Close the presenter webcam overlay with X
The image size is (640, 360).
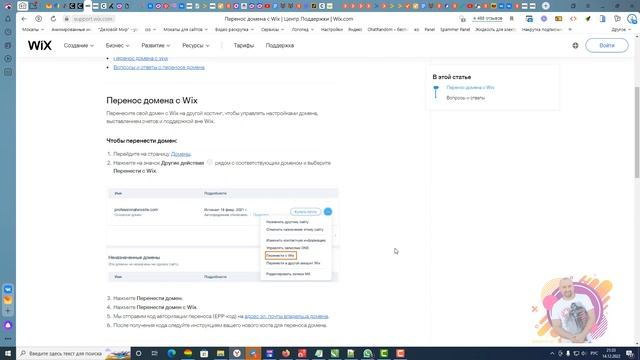(x=534, y=309)
